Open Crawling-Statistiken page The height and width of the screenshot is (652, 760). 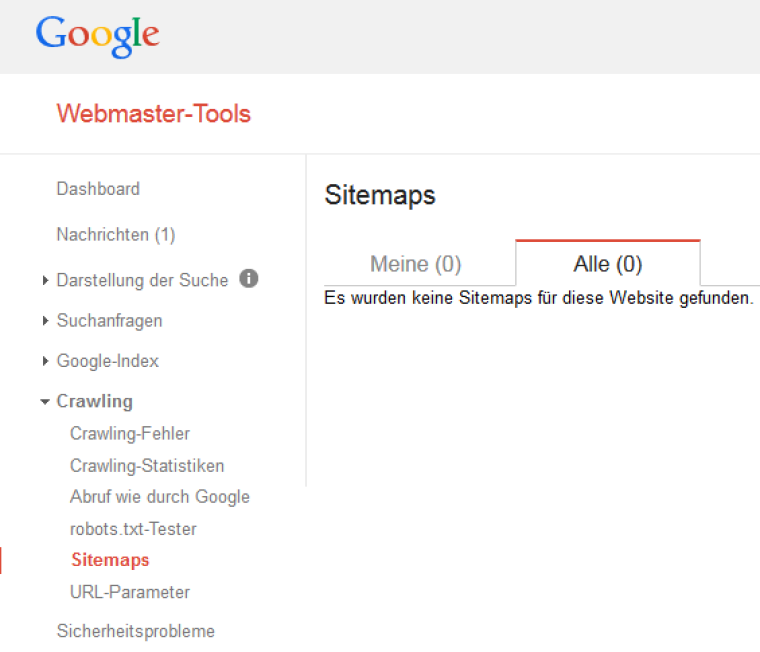click(147, 466)
